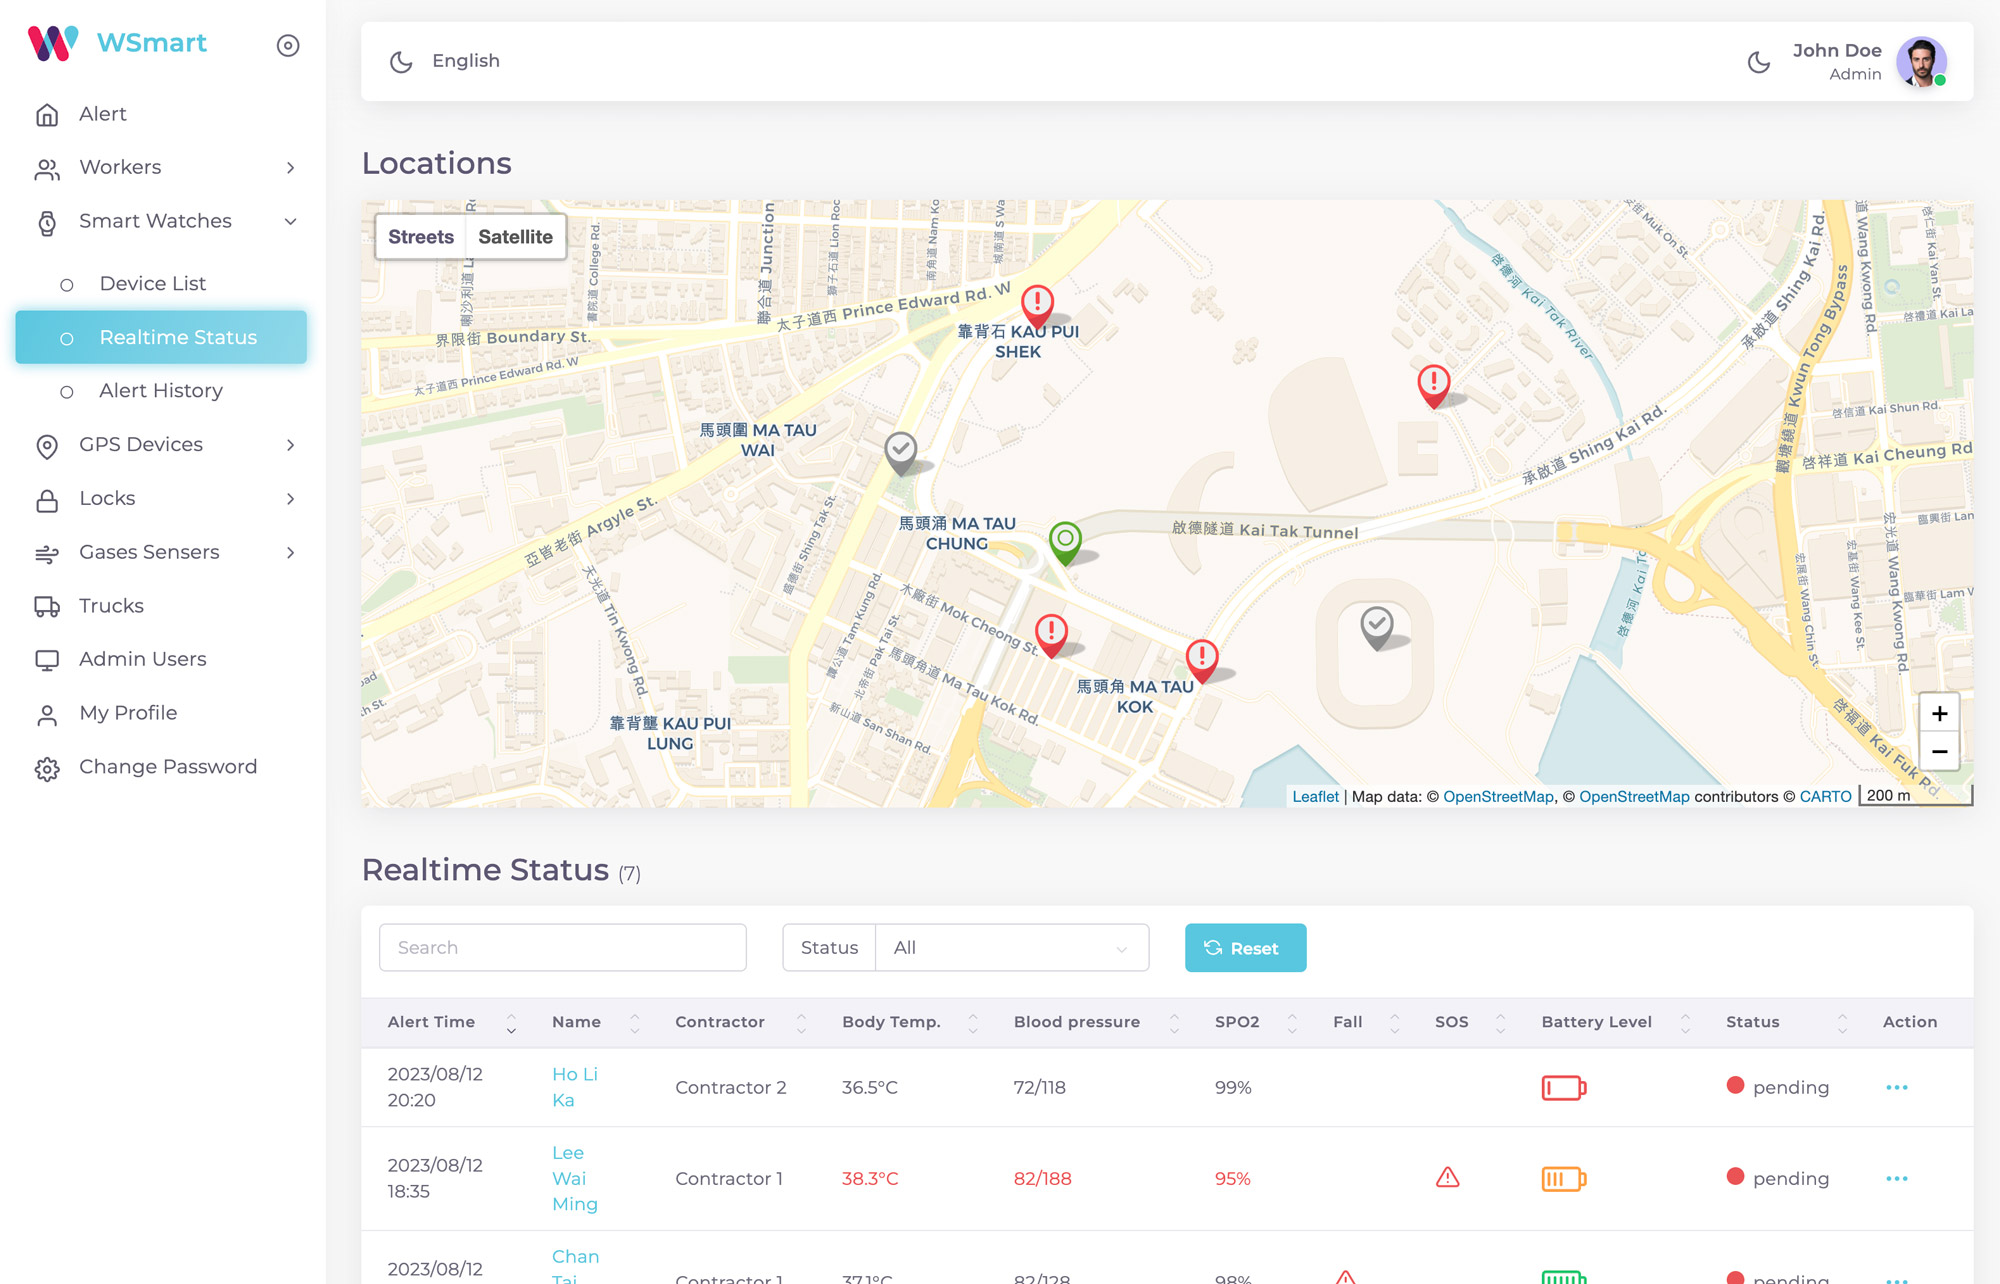Open the Trucks menu item
2000x1284 pixels.
click(111, 606)
